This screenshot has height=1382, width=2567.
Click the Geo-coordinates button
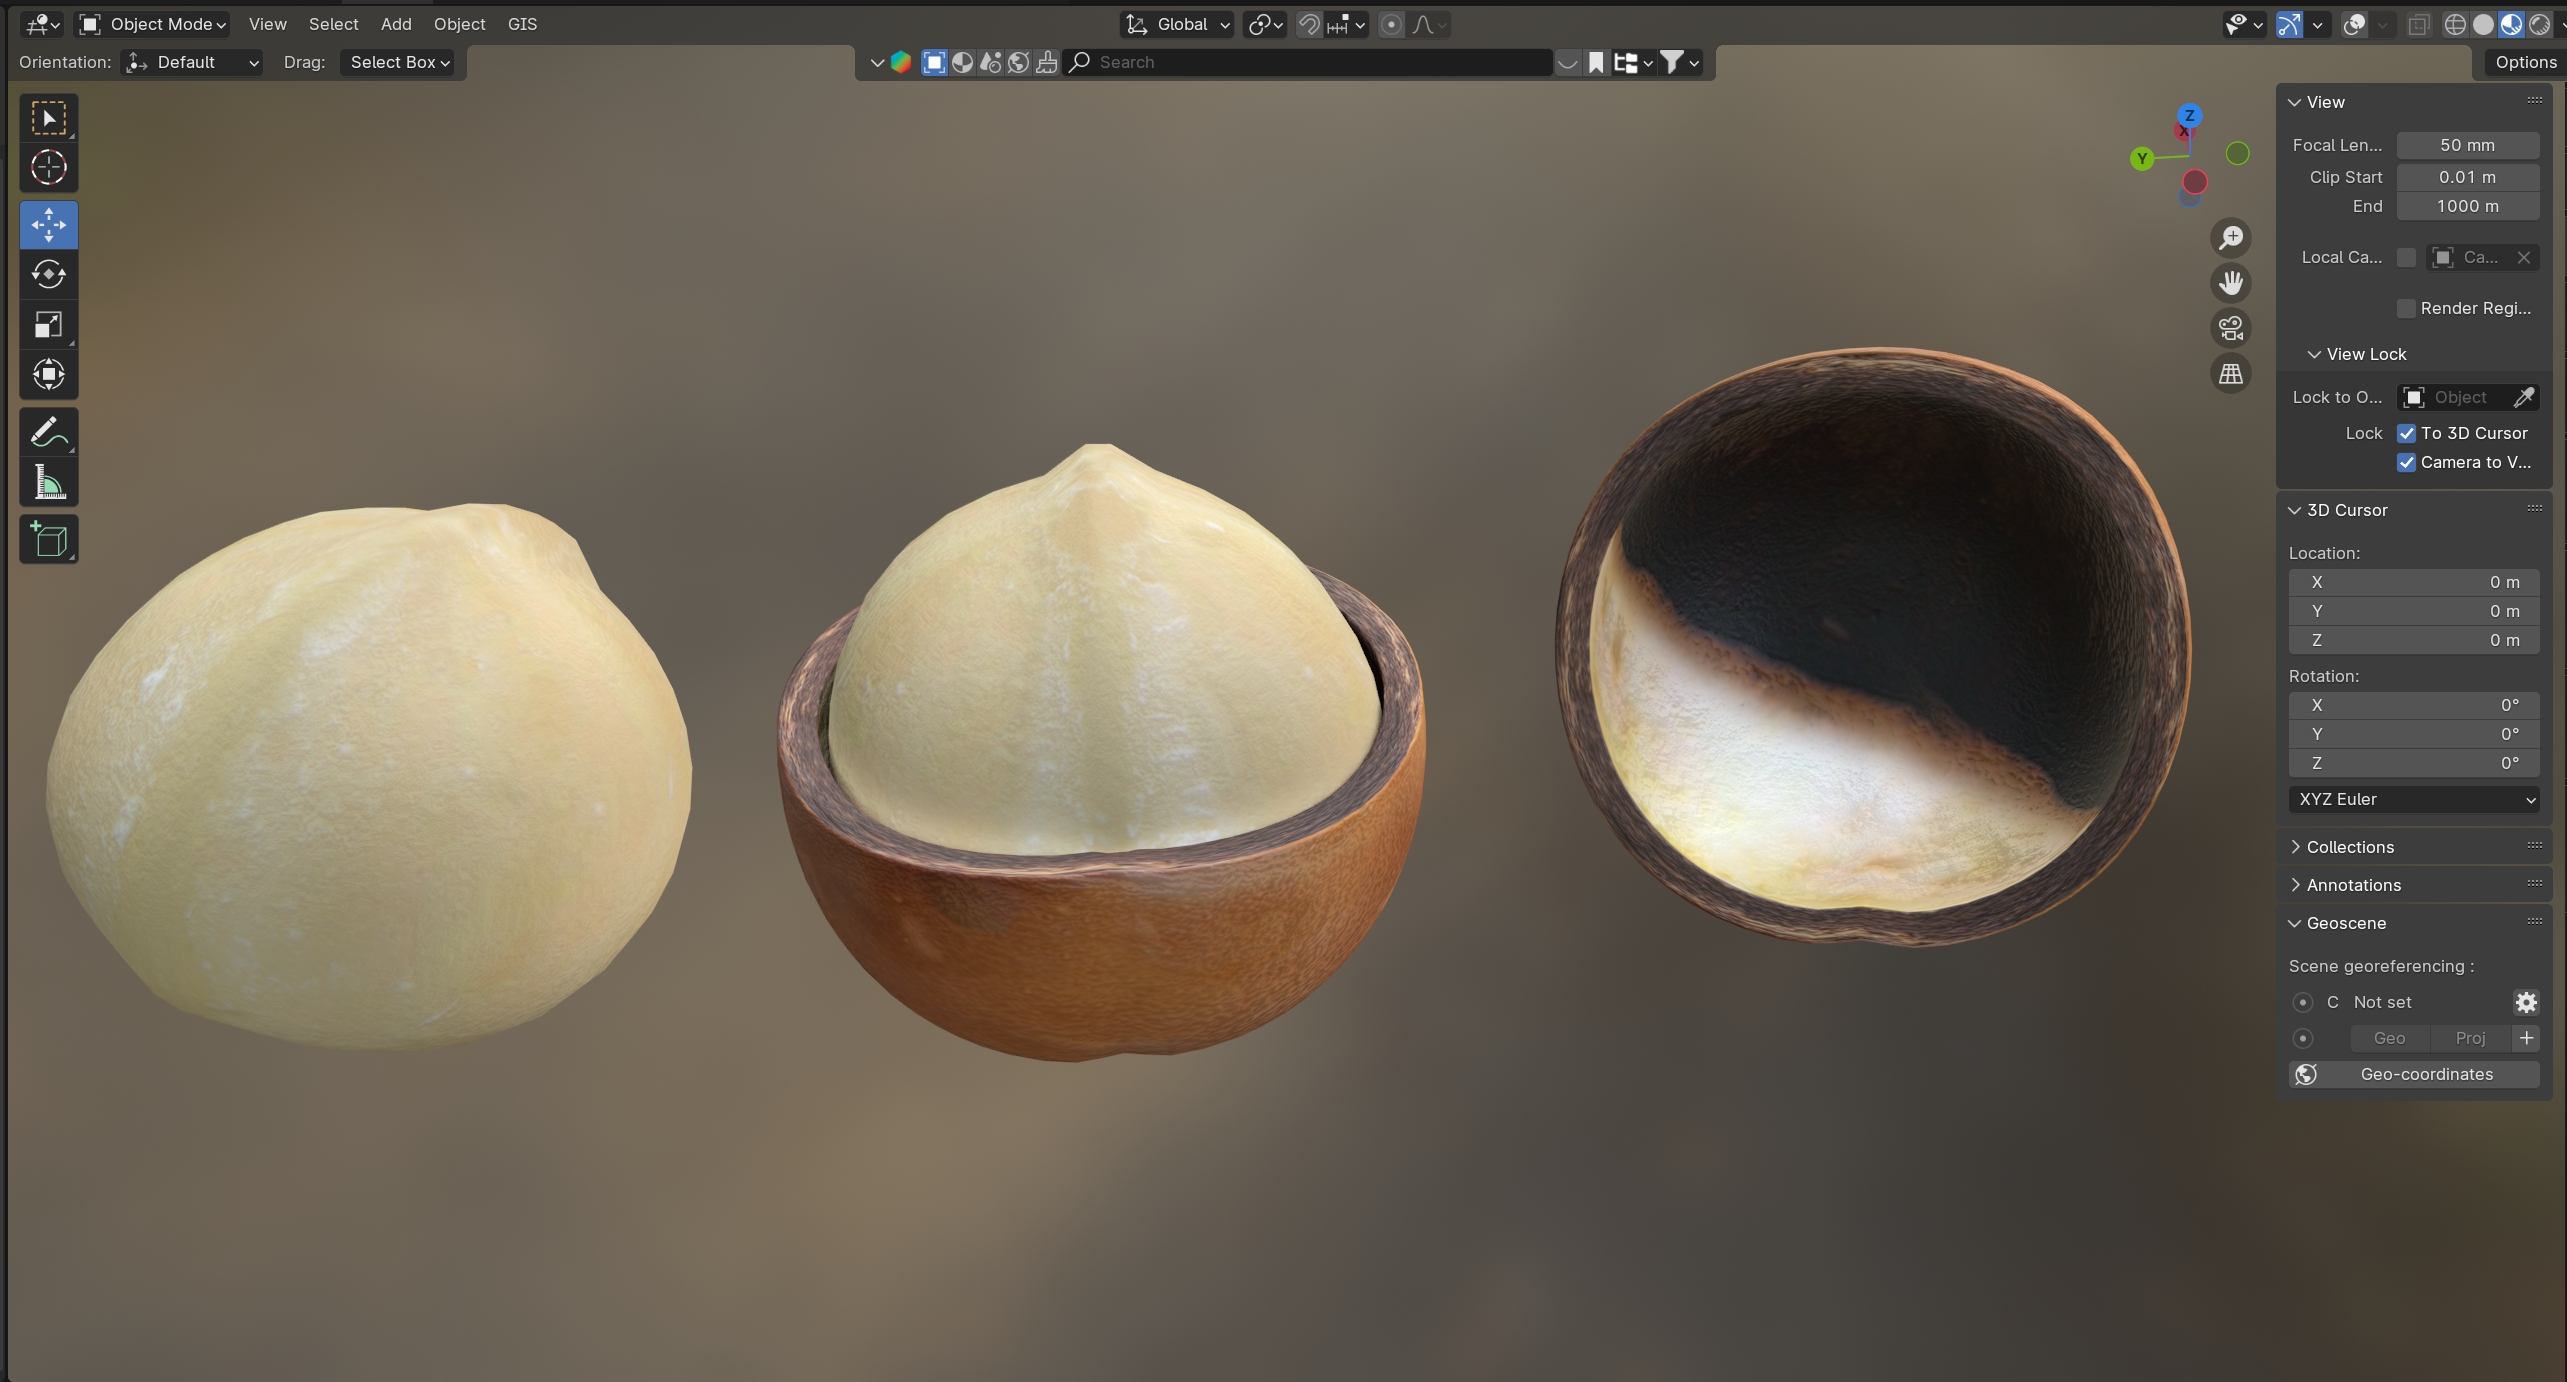pyautogui.click(x=2413, y=1074)
